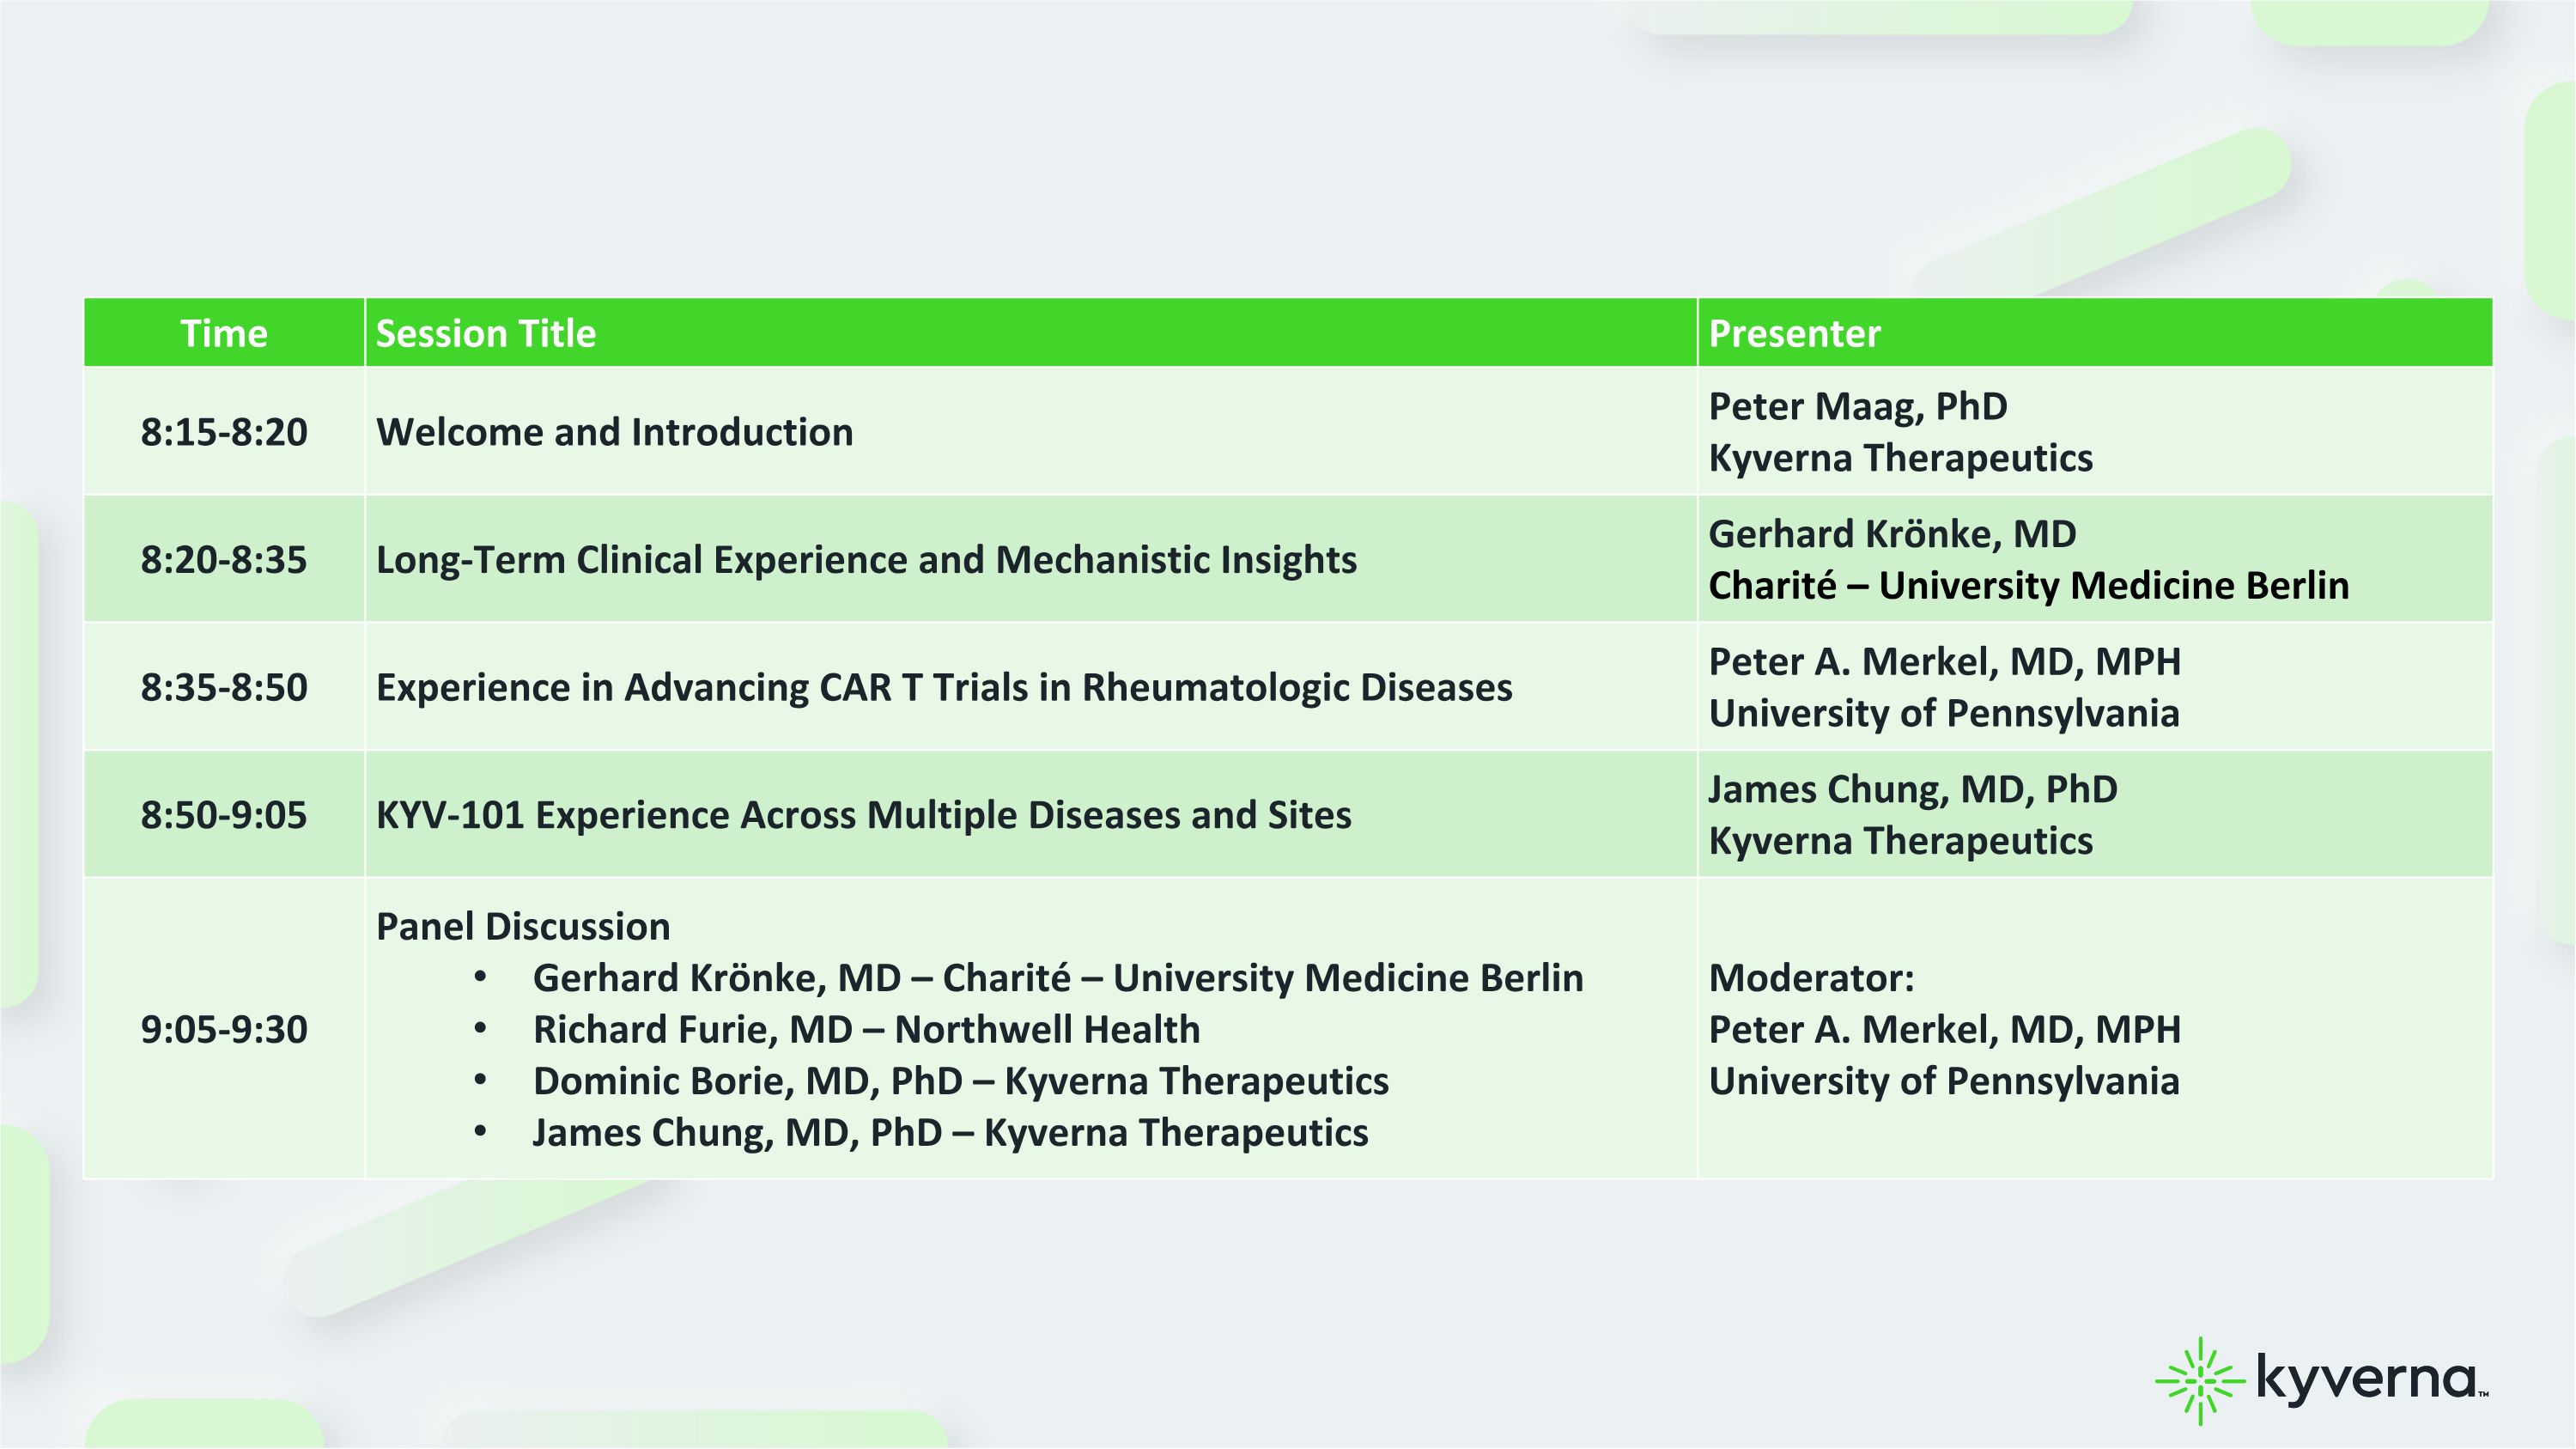Select the Time column header
Screen dimensions: 2576x1449
pos(224,333)
